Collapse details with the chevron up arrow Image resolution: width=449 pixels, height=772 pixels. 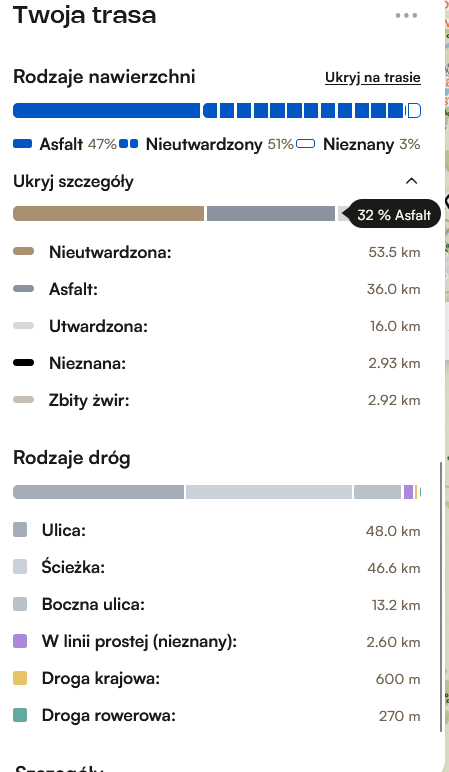(411, 181)
